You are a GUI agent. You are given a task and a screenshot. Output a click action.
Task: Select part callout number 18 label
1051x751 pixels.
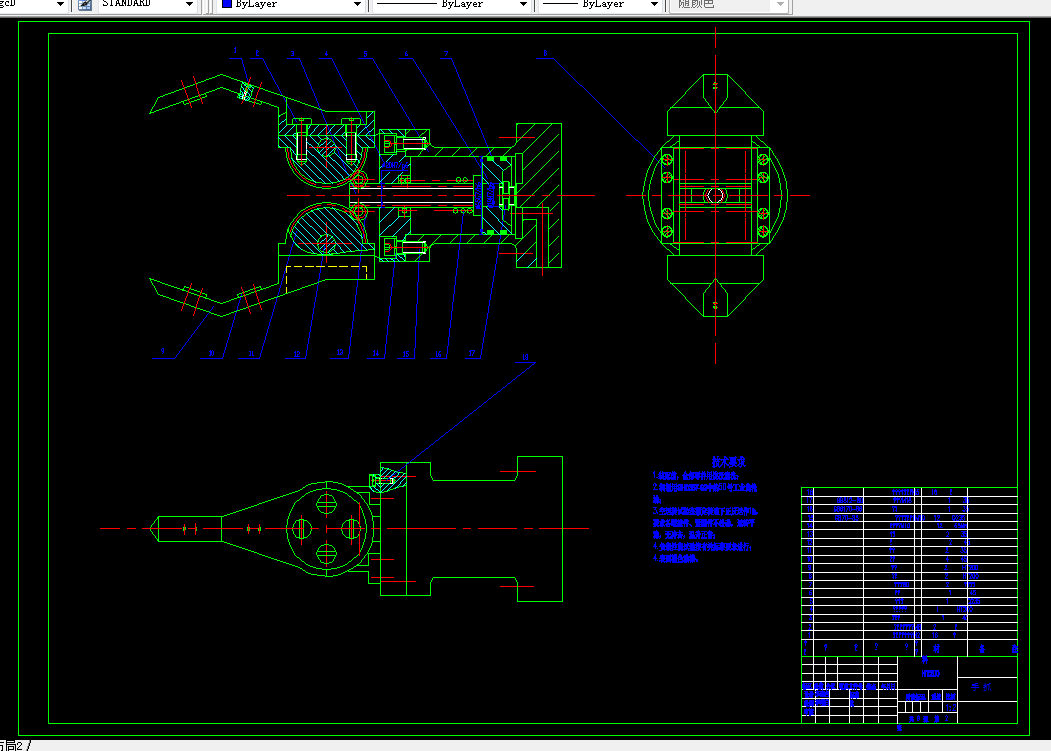click(525, 357)
